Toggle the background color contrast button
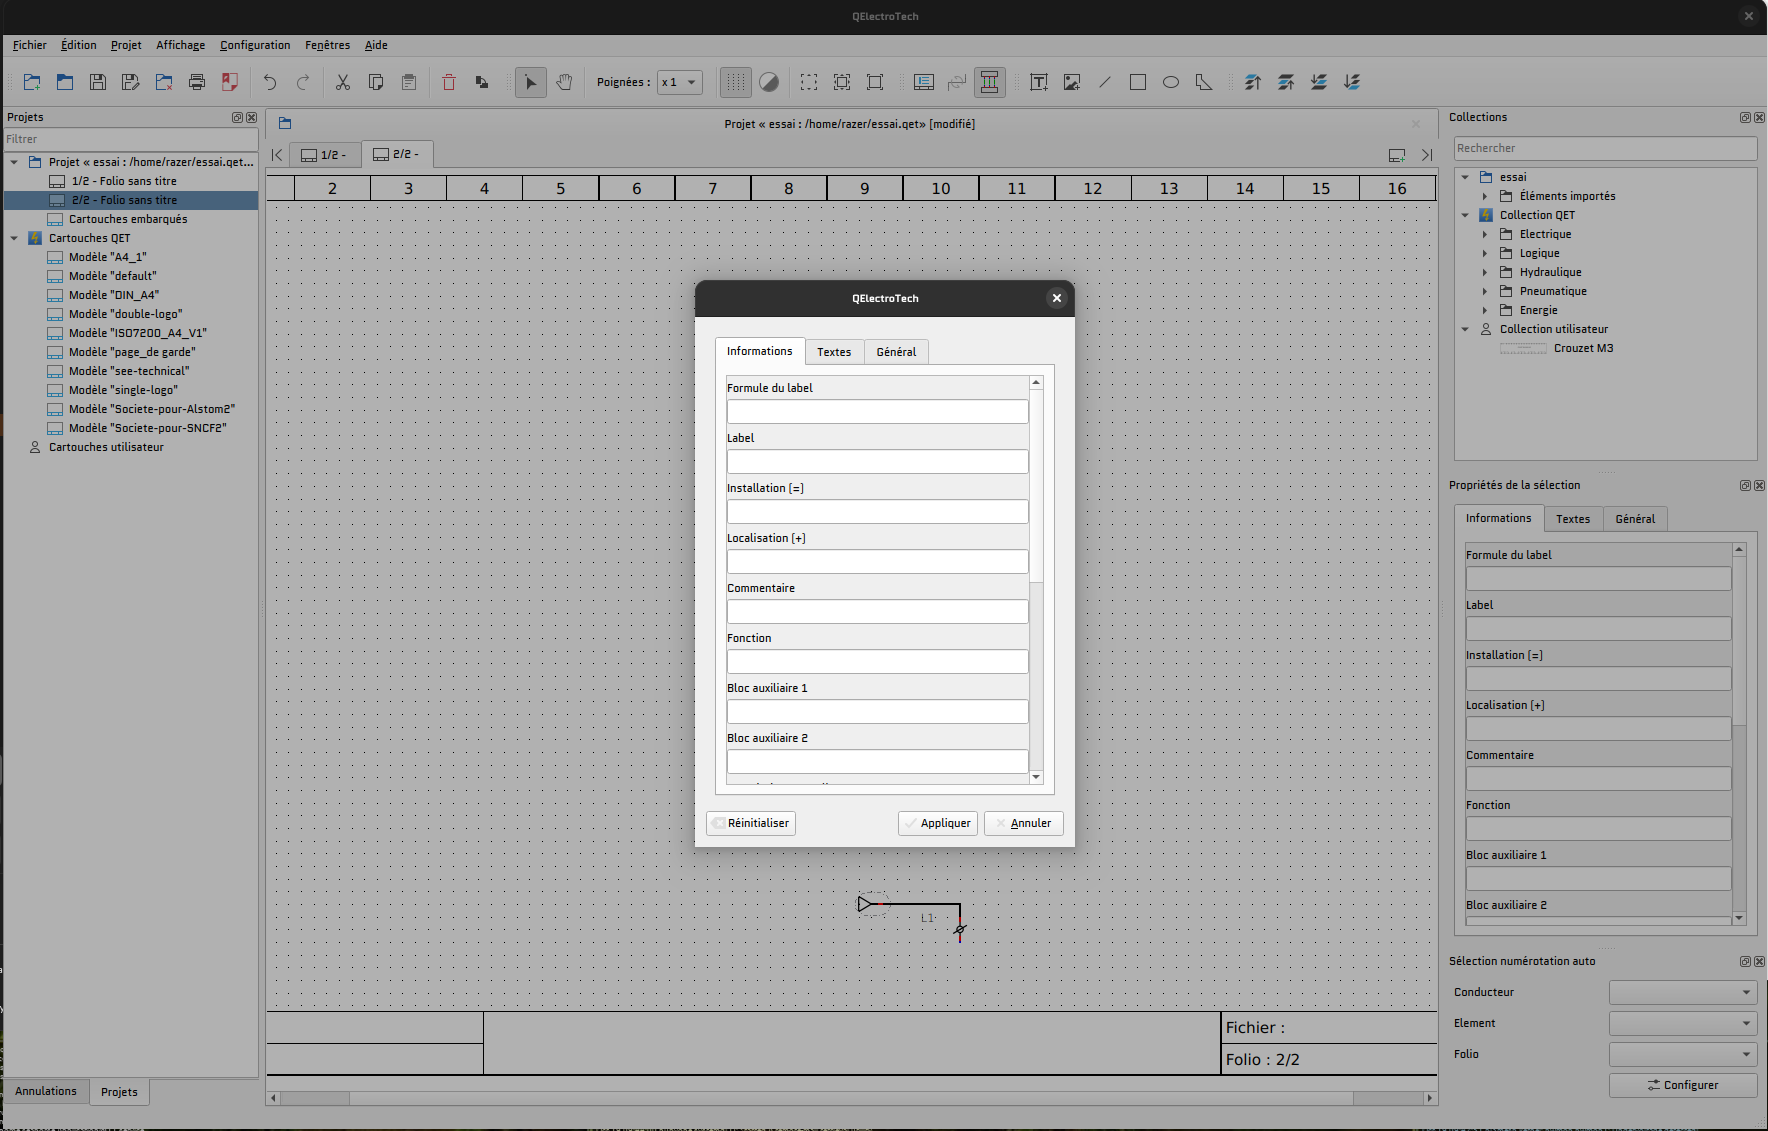 769,83
